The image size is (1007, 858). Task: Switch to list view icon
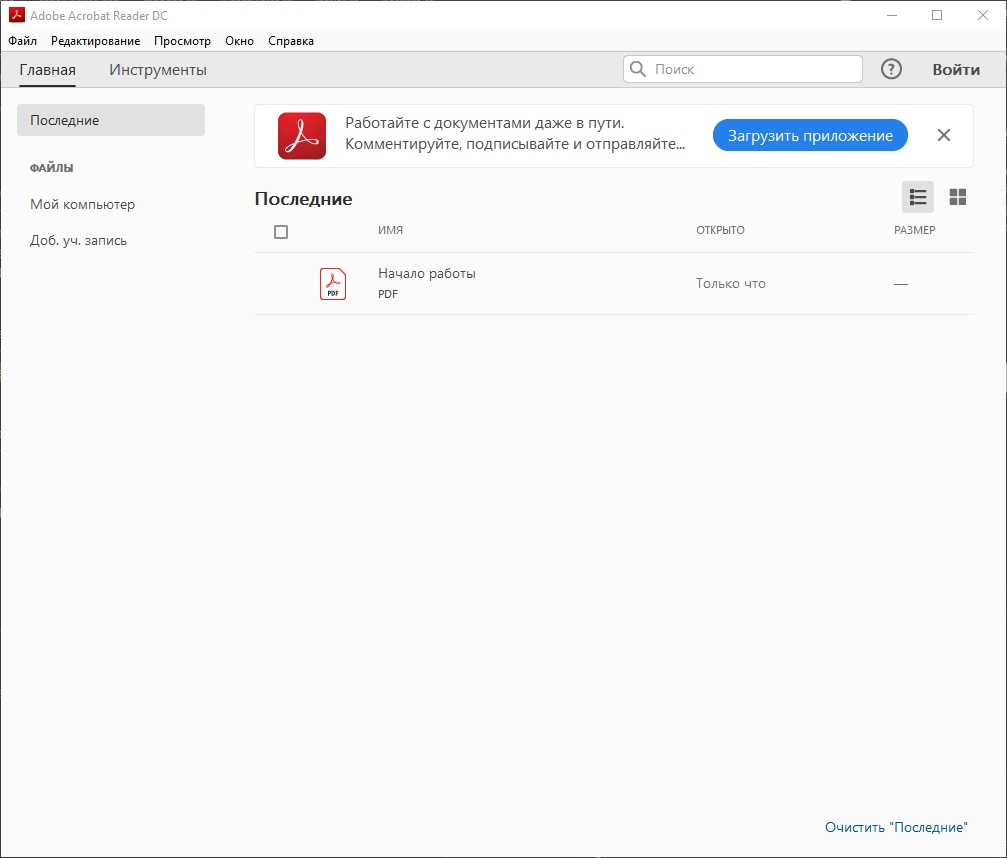click(918, 197)
